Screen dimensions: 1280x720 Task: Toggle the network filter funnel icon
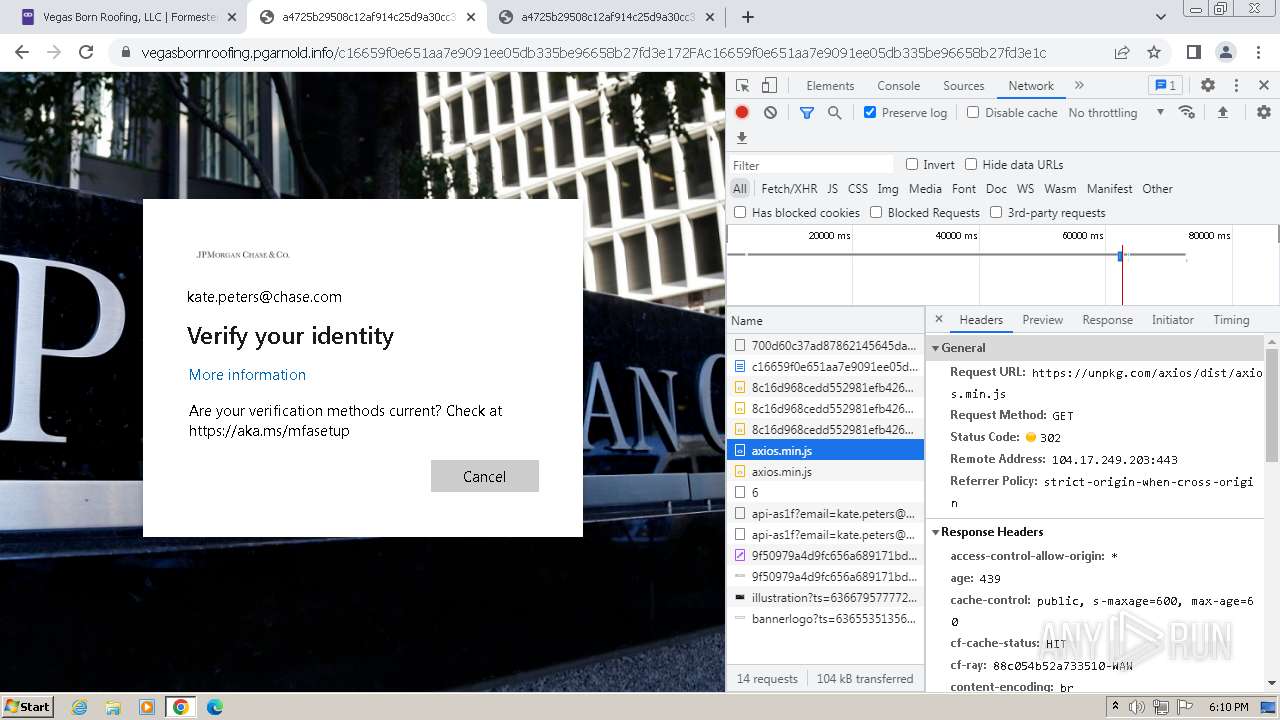click(x=806, y=113)
